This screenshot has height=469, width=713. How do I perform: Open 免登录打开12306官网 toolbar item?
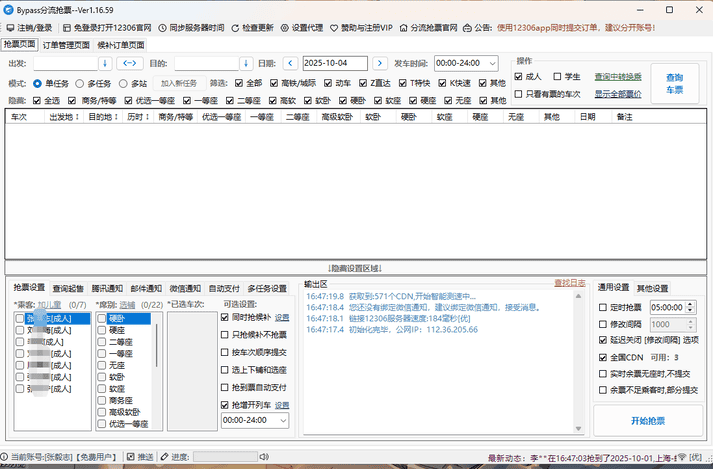[x=107, y=28]
